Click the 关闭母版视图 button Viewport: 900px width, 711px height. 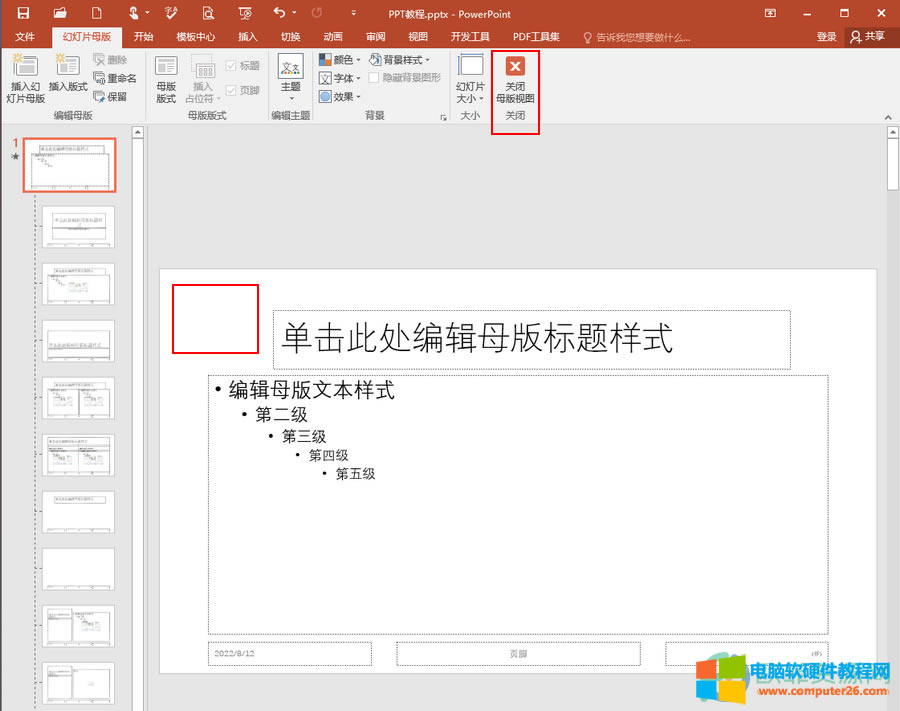point(515,82)
